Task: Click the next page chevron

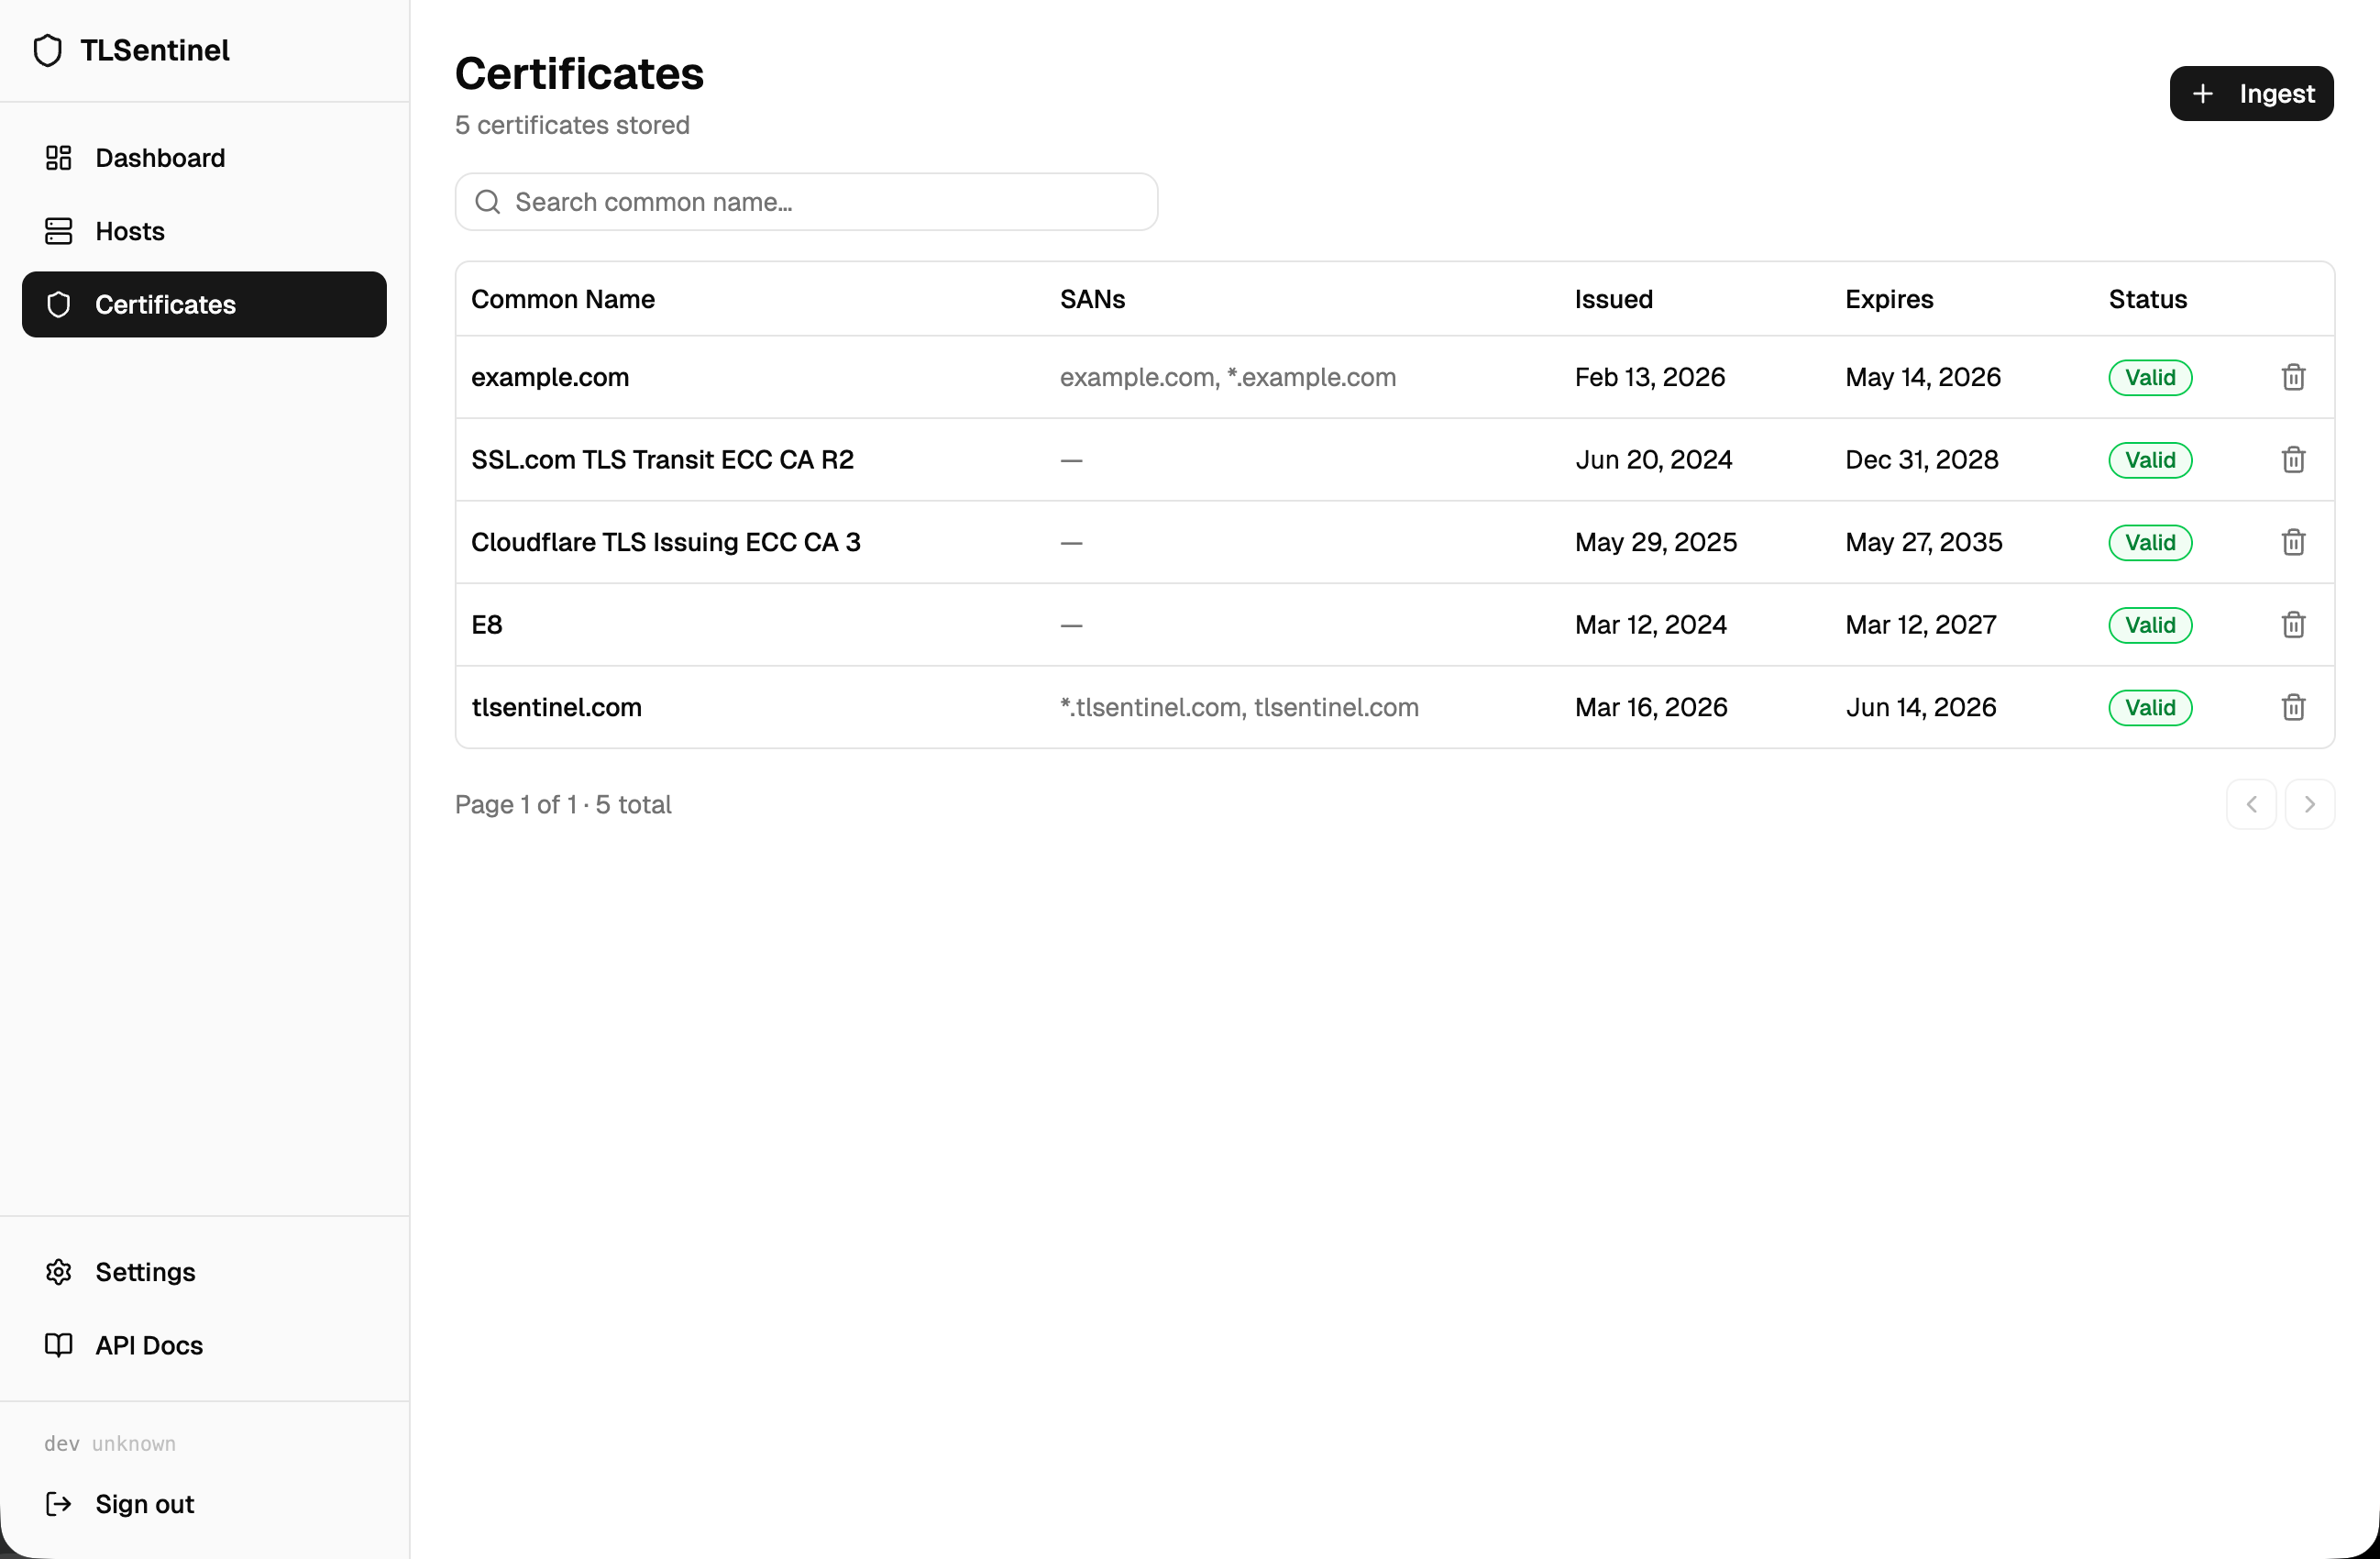Action: tap(2310, 804)
